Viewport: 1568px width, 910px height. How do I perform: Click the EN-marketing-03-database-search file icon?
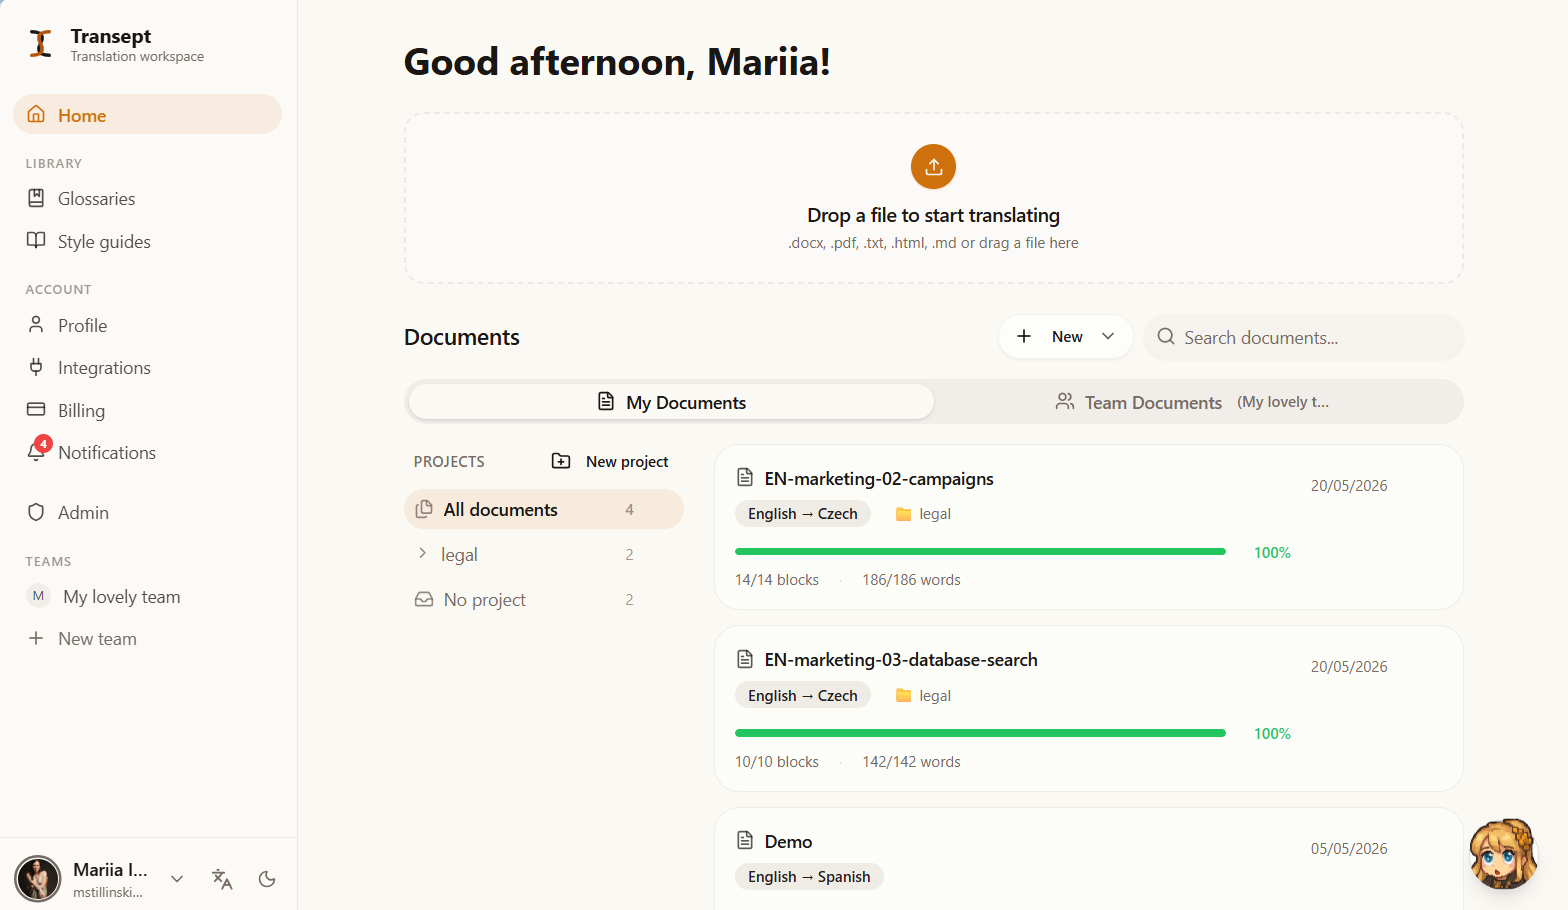point(745,659)
